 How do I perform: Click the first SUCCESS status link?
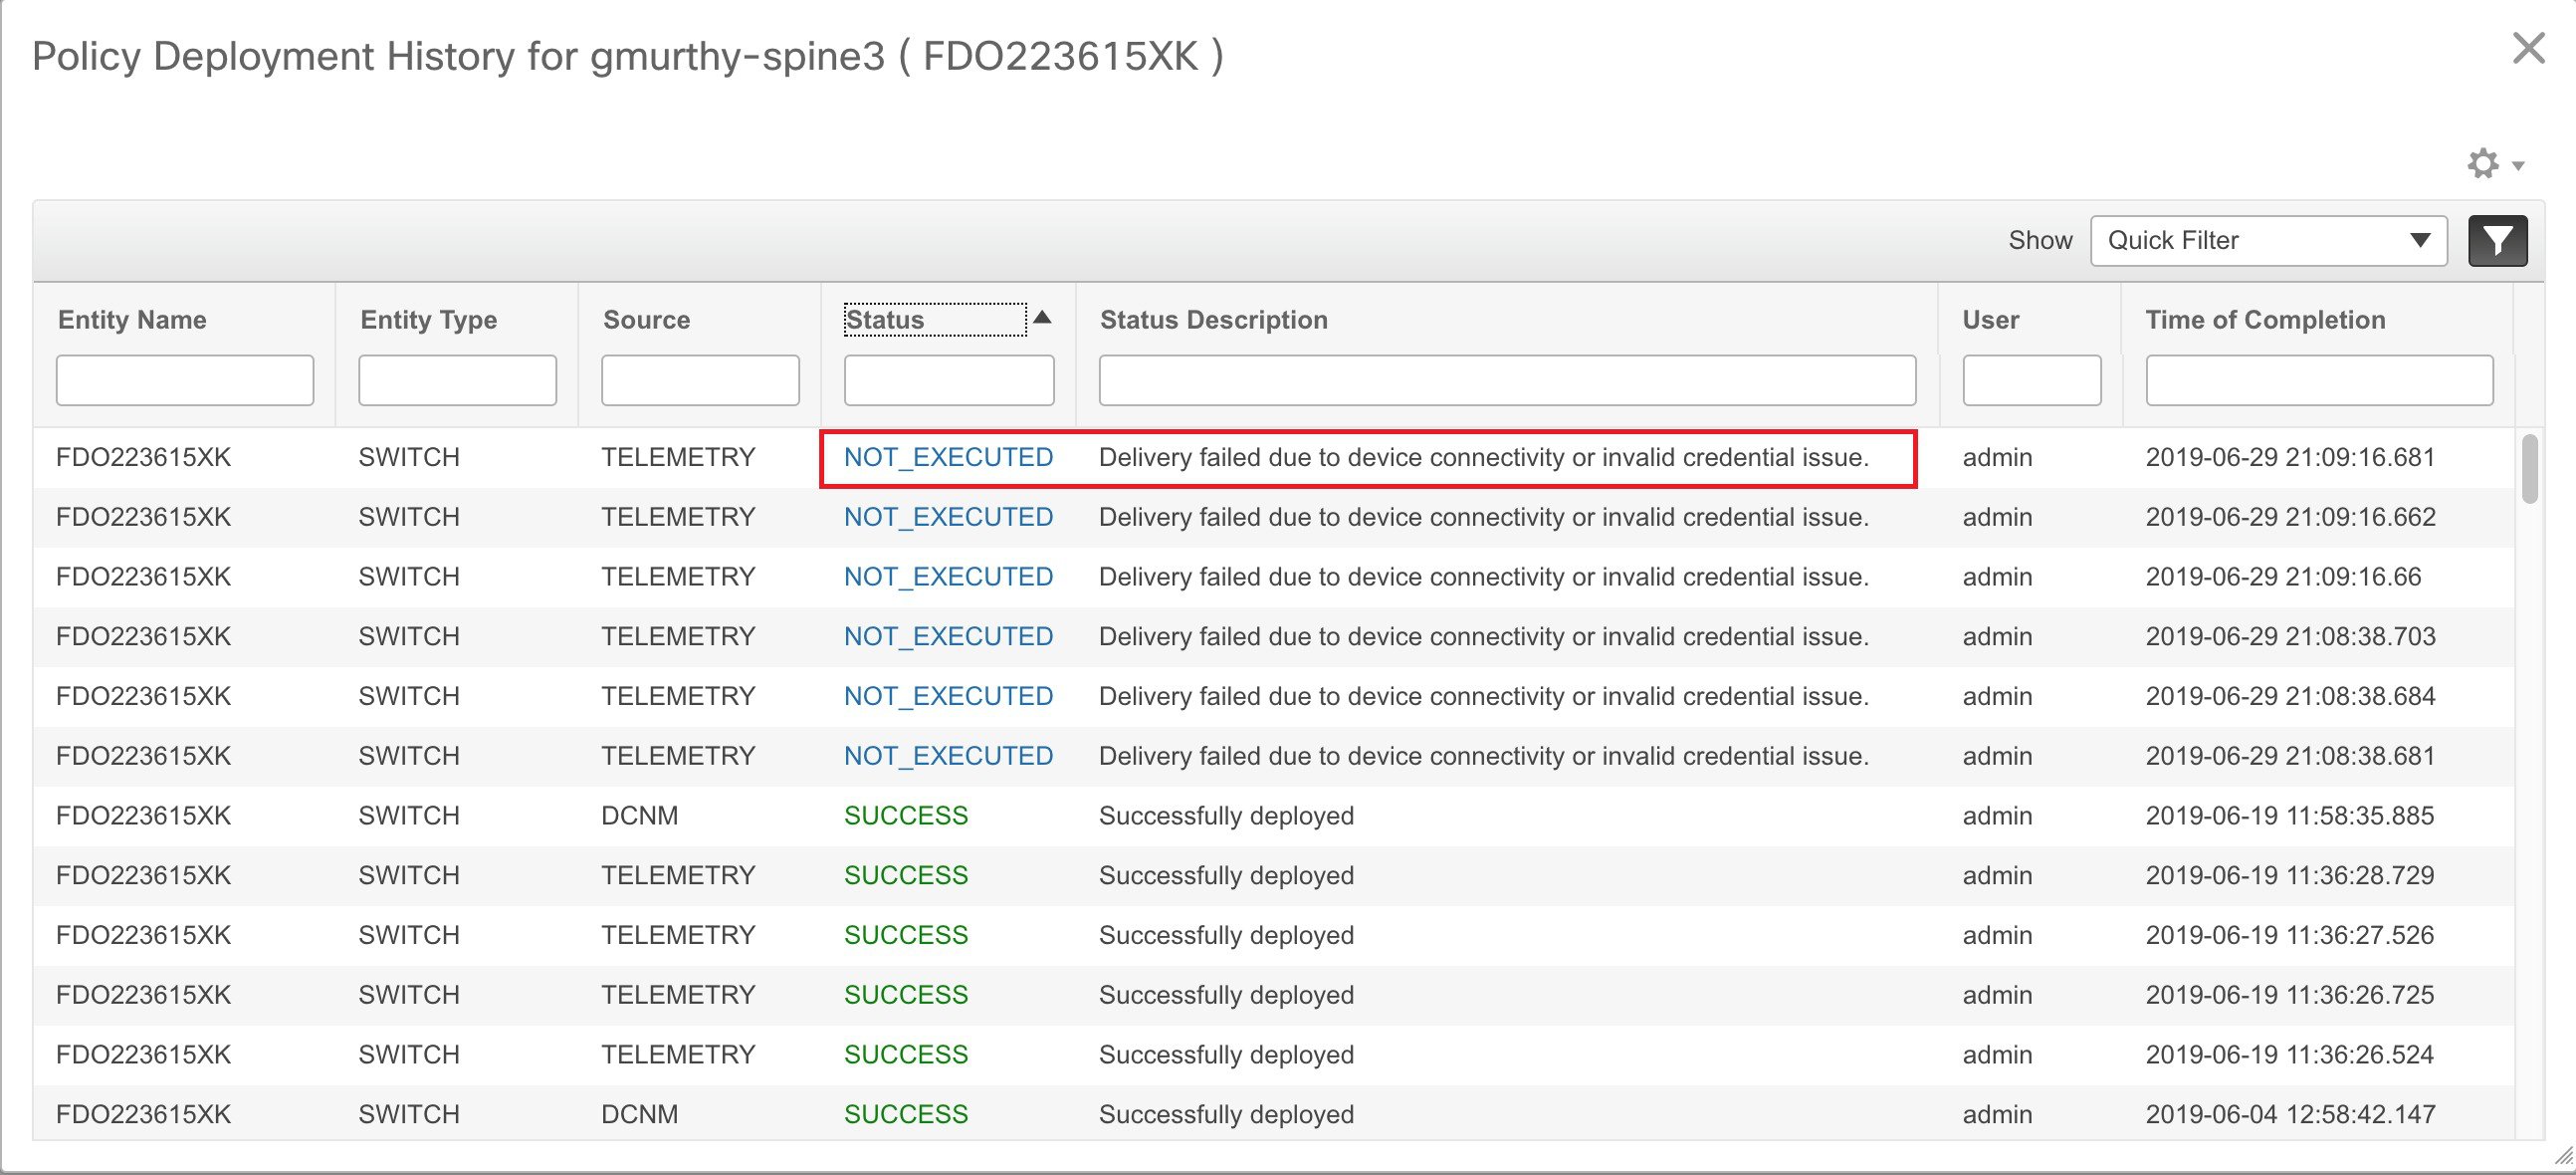[x=906, y=816]
